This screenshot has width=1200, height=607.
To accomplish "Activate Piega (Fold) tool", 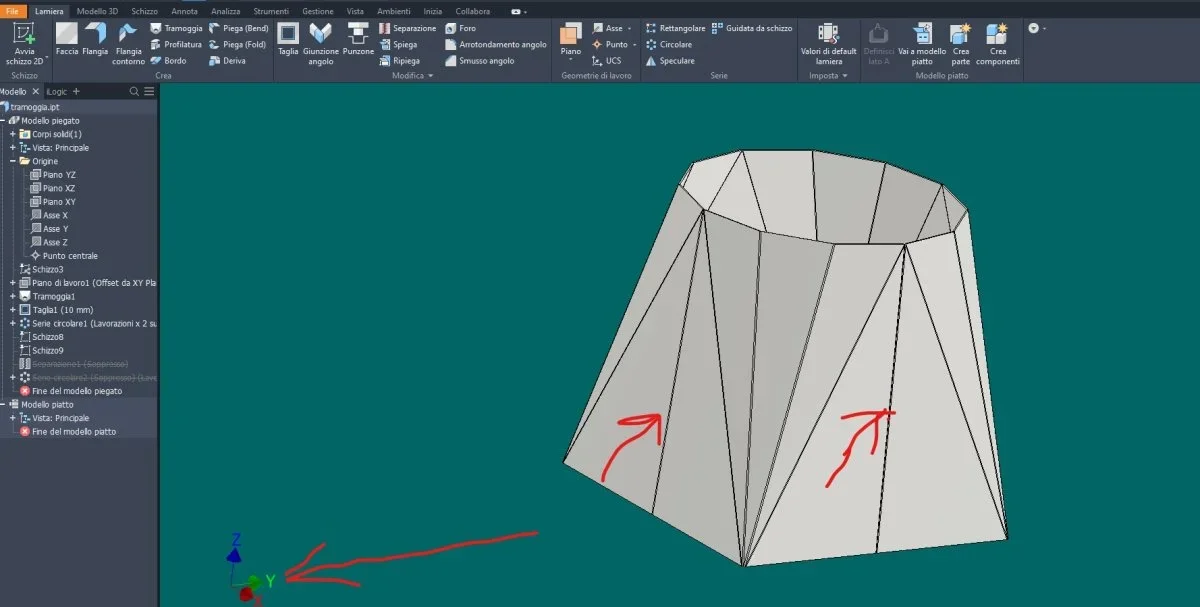I will click(x=237, y=45).
